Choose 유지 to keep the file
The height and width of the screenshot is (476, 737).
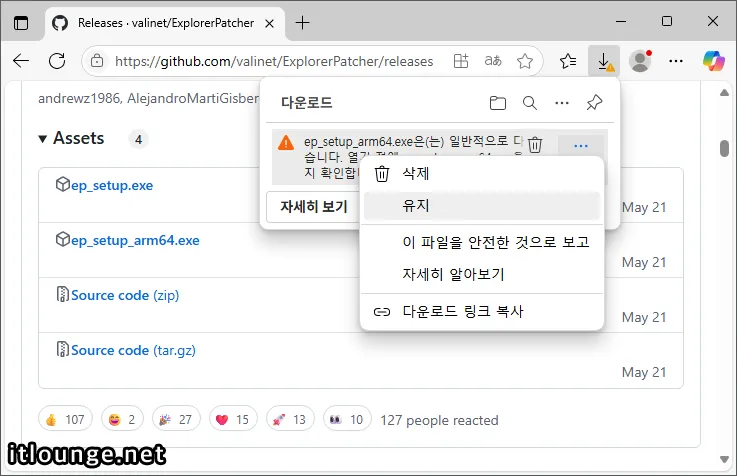coord(481,206)
